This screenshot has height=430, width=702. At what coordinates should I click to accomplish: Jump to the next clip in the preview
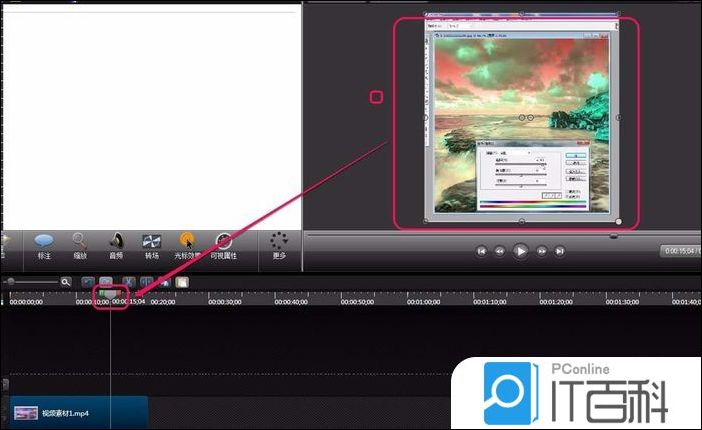(x=560, y=251)
